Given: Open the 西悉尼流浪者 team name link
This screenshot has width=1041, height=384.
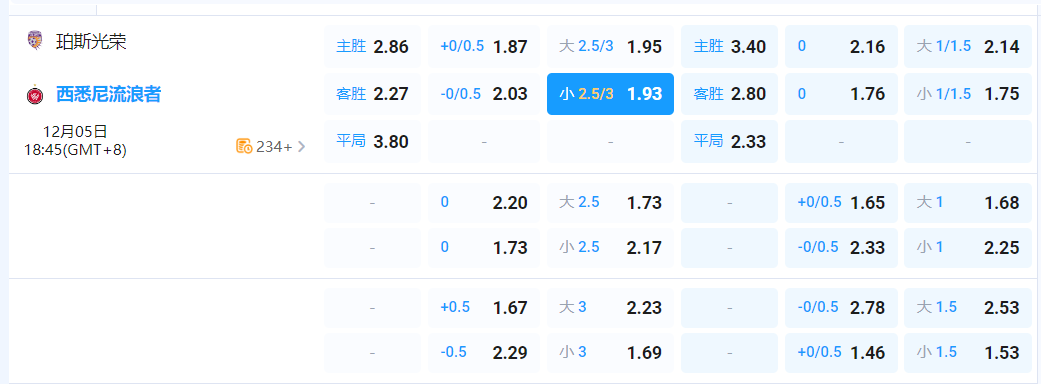Looking at the screenshot, I should [108, 94].
